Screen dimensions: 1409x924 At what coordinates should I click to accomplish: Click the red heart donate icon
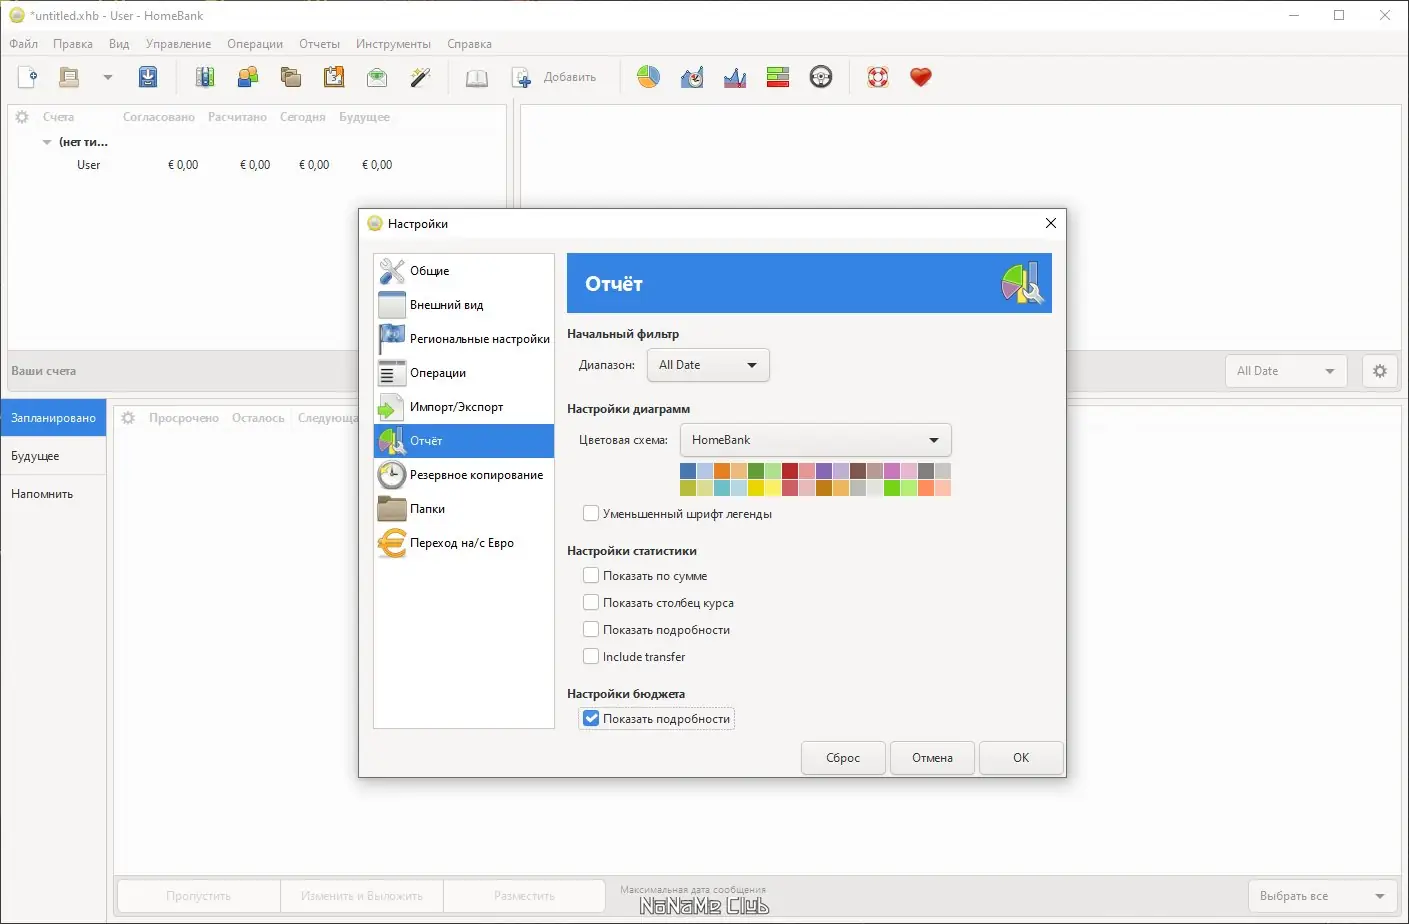point(921,77)
